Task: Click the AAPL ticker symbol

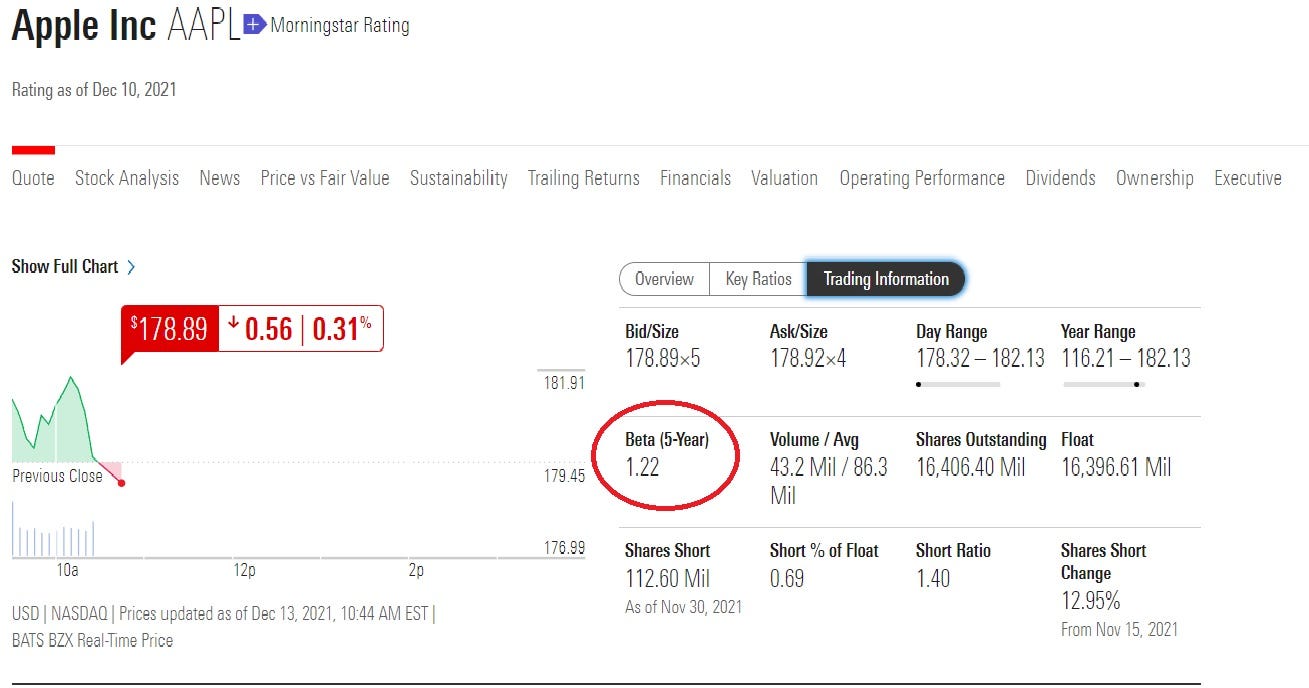Action: pyautogui.click(x=204, y=26)
